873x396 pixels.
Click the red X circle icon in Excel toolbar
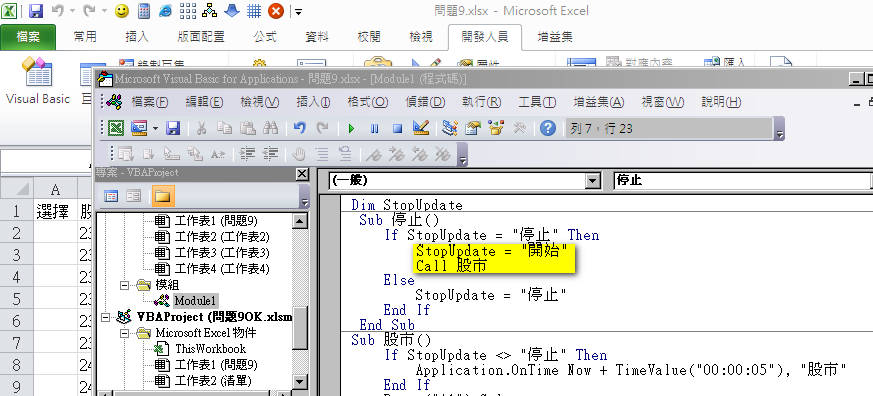pyautogui.click(x=276, y=11)
